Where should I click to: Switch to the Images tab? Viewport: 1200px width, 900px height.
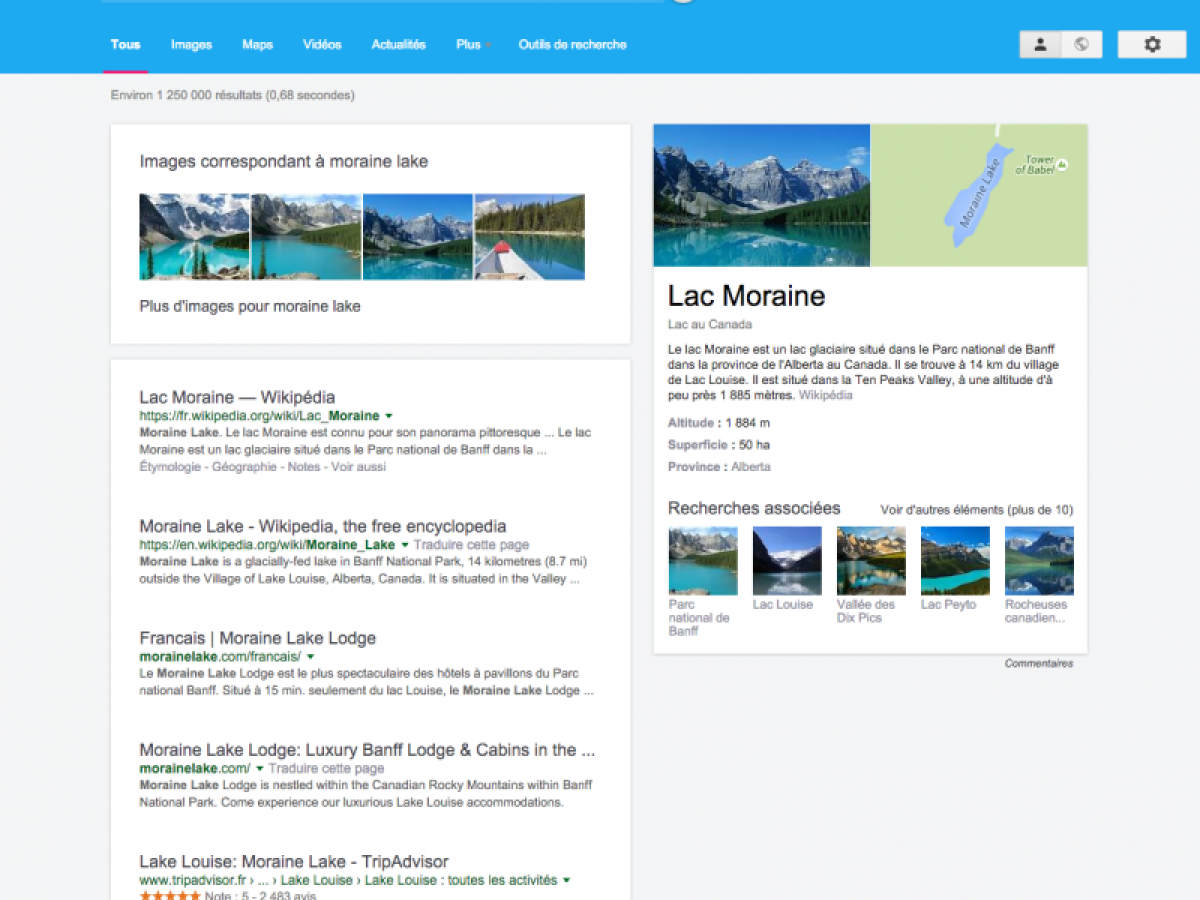click(x=191, y=44)
